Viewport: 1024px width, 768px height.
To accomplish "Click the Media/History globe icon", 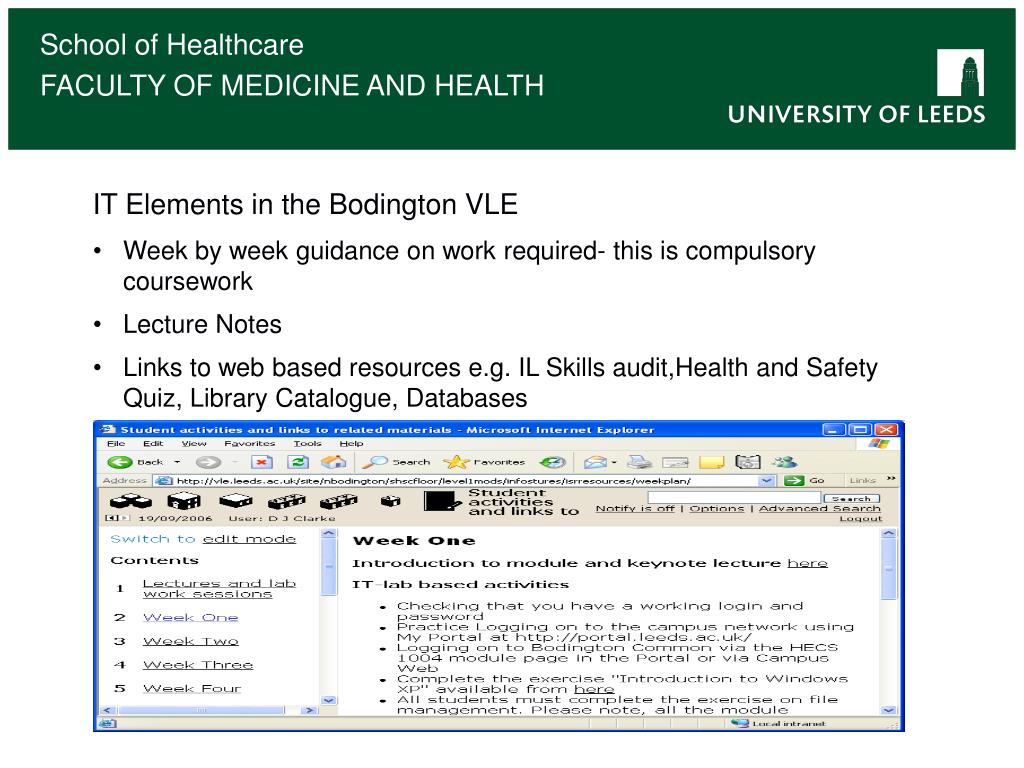I will (552, 462).
